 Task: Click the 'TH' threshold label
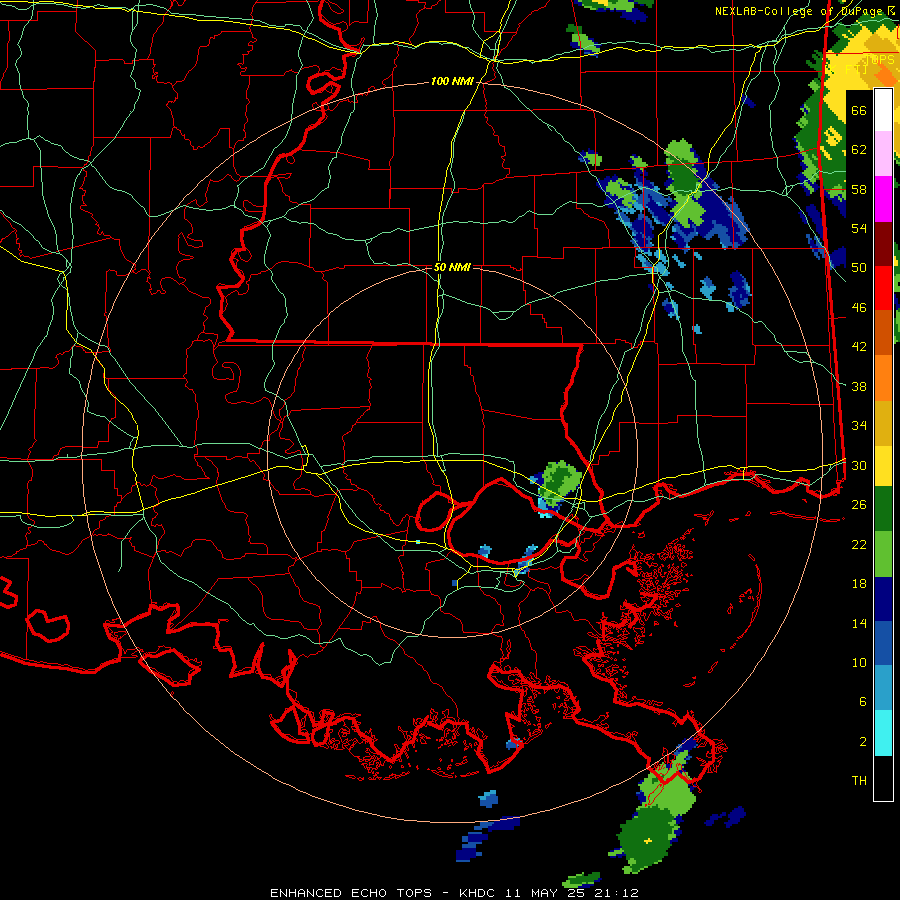[x=859, y=781]
